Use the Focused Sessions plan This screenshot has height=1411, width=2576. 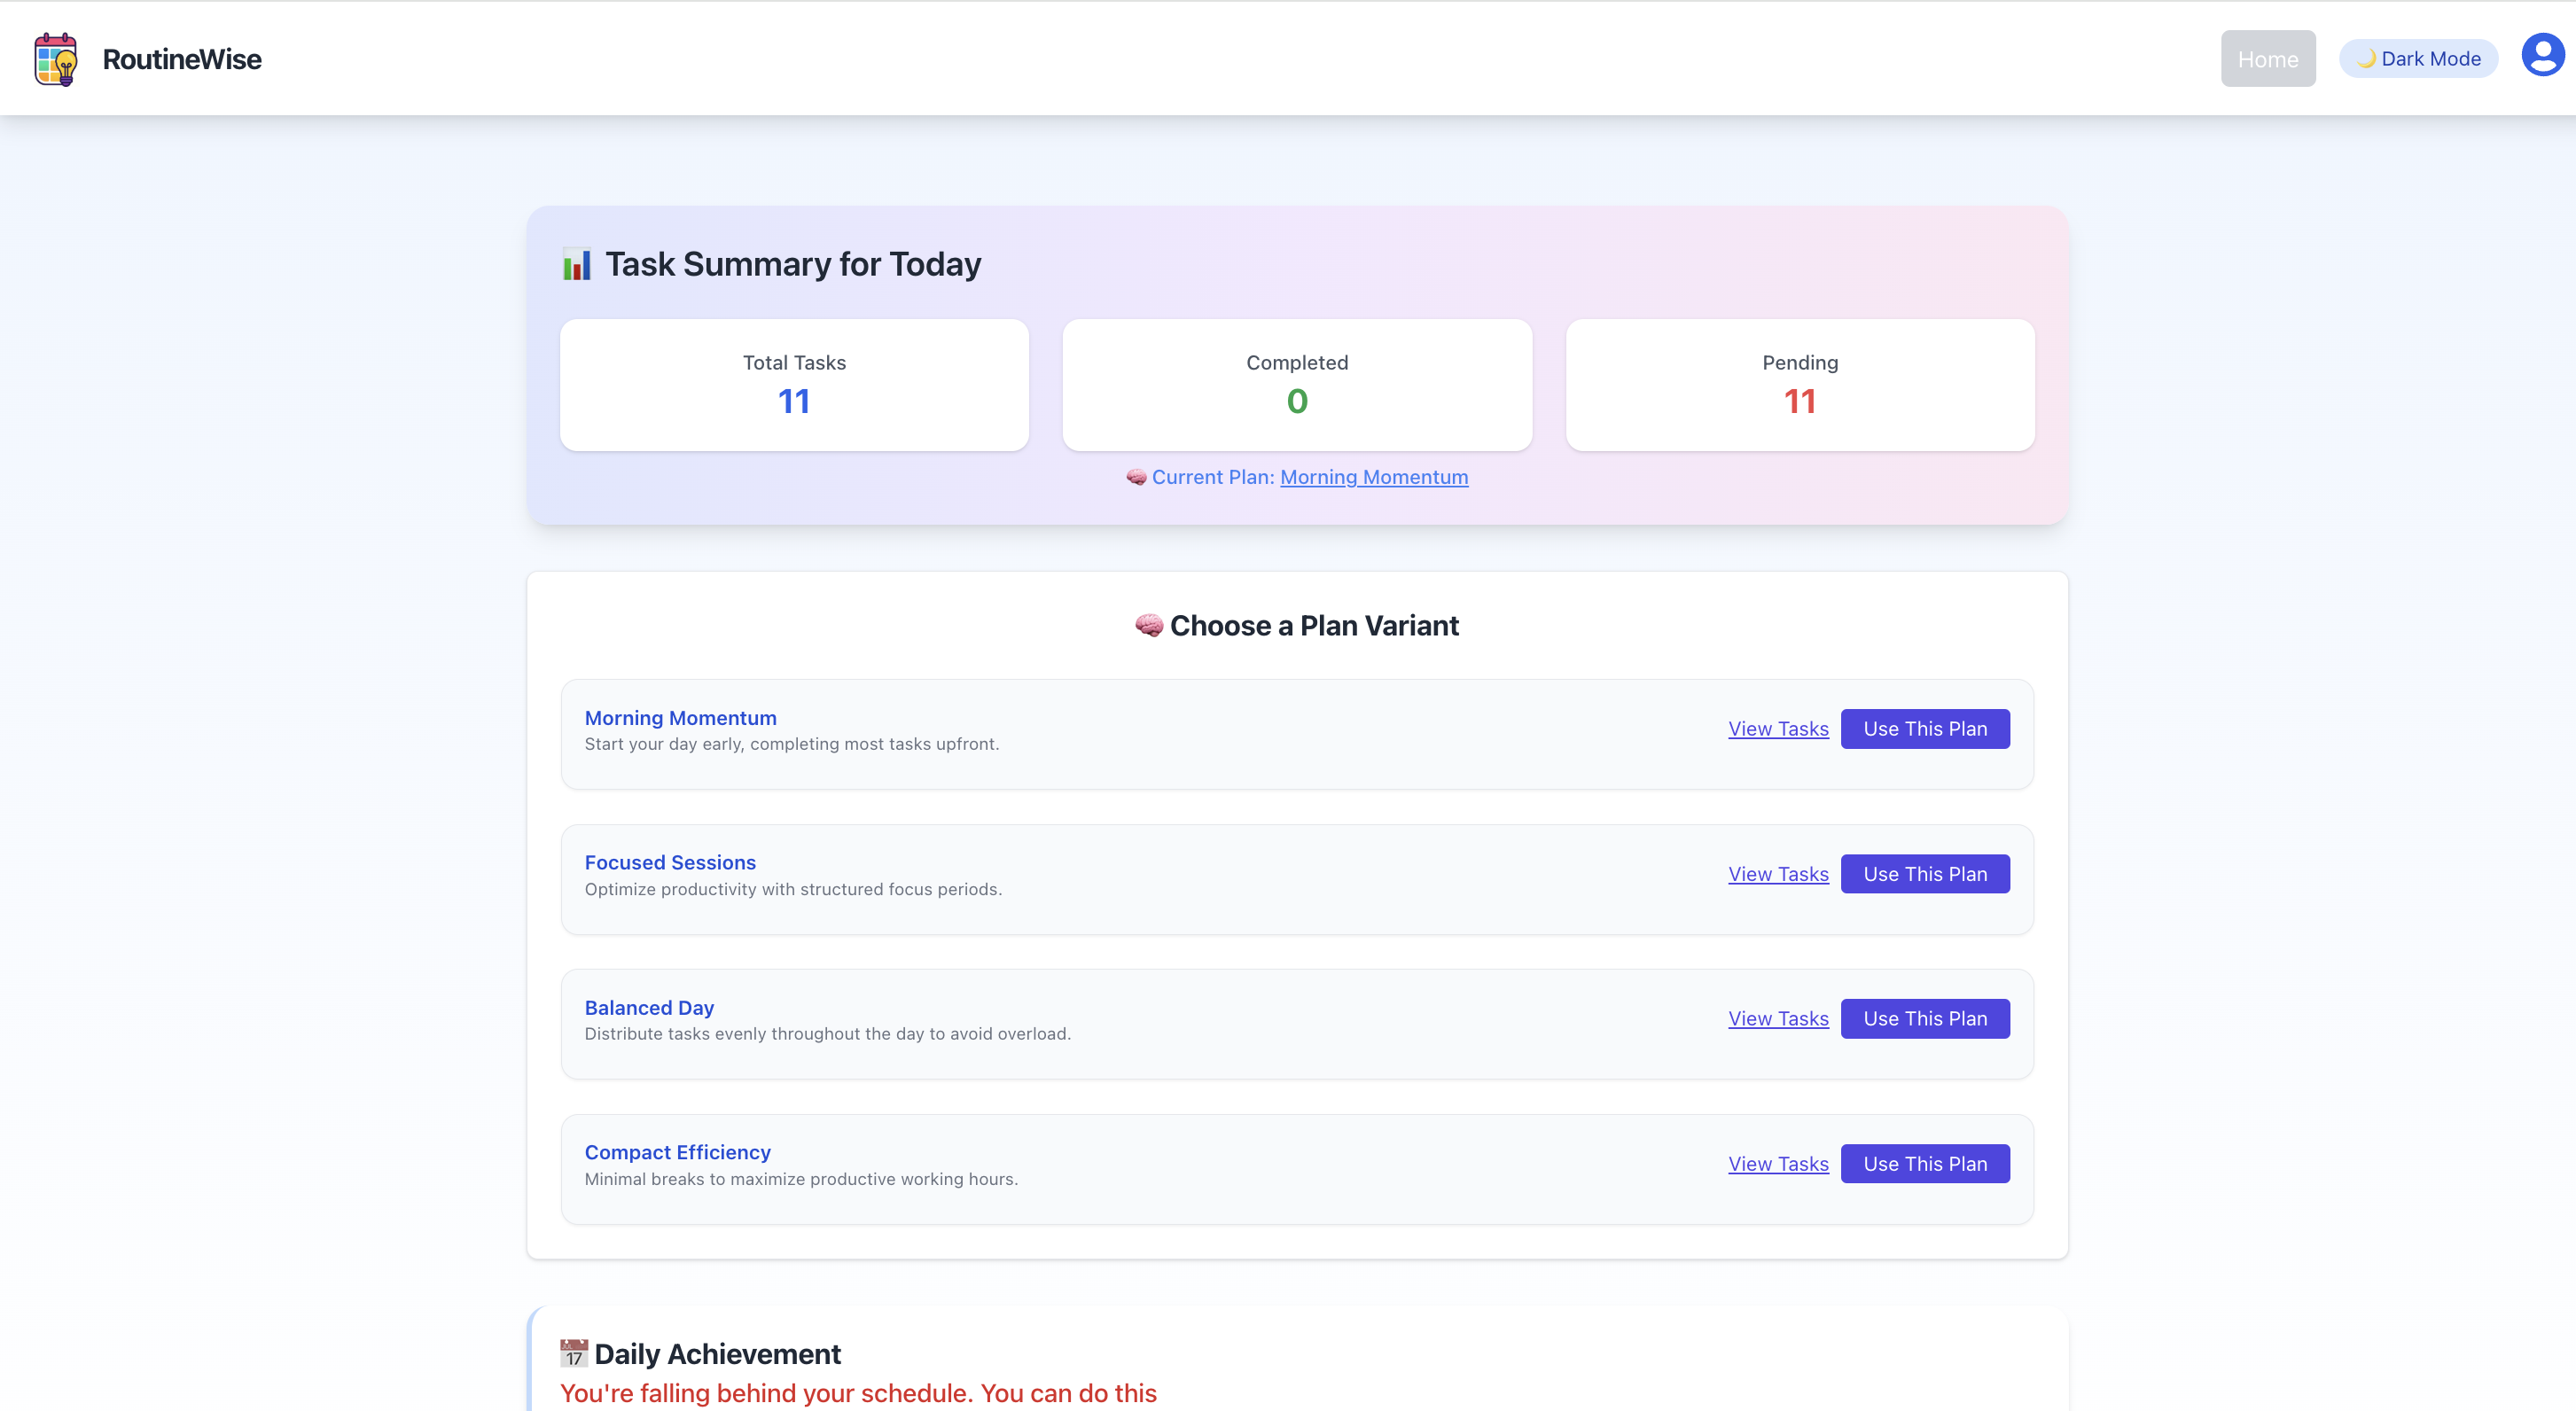[1924, 874]
